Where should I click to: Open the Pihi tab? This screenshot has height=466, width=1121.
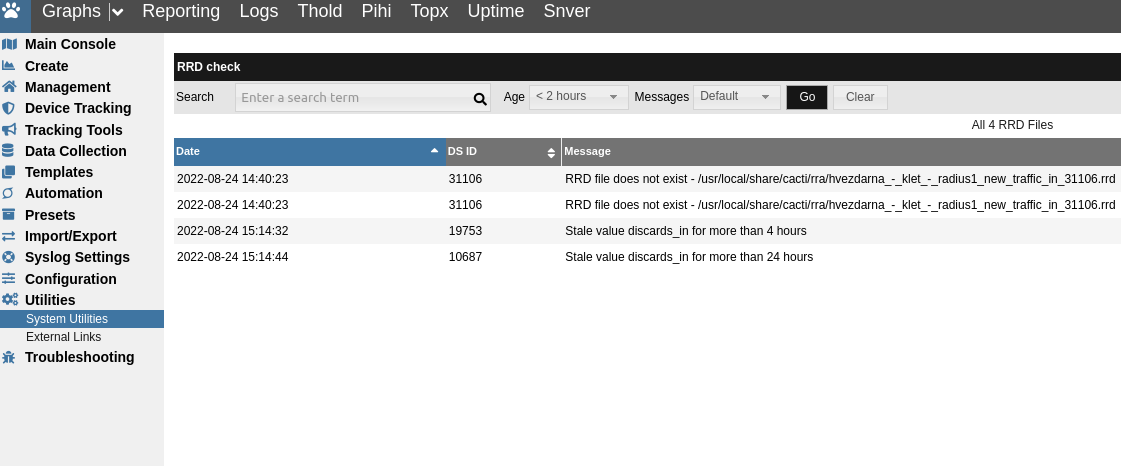tap(376, 11)
